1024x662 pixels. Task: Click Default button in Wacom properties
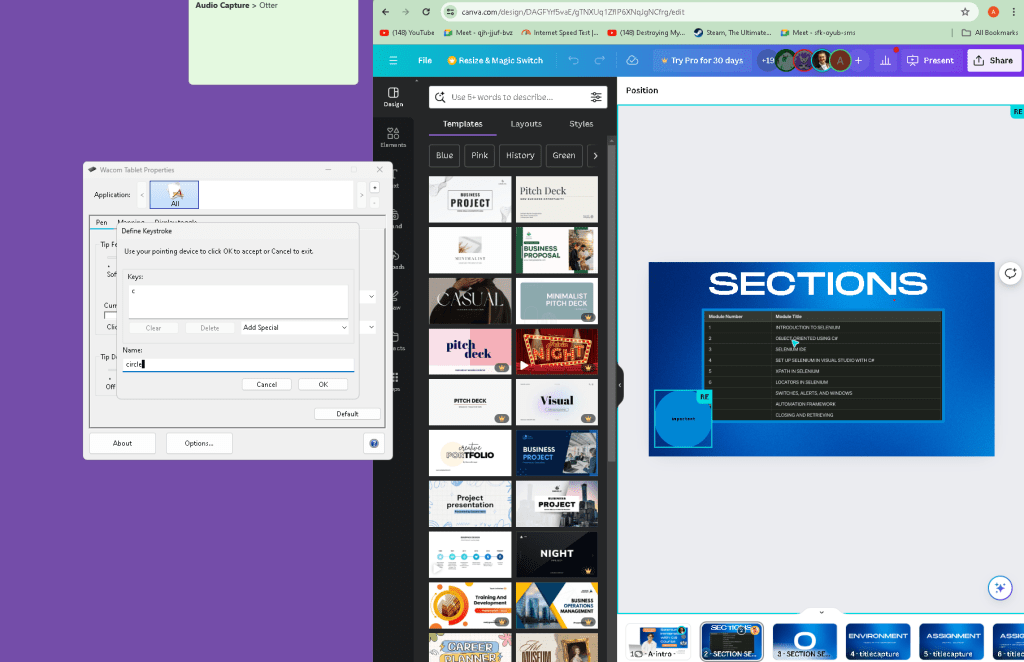pyautogui.click(x=347, y=414)
